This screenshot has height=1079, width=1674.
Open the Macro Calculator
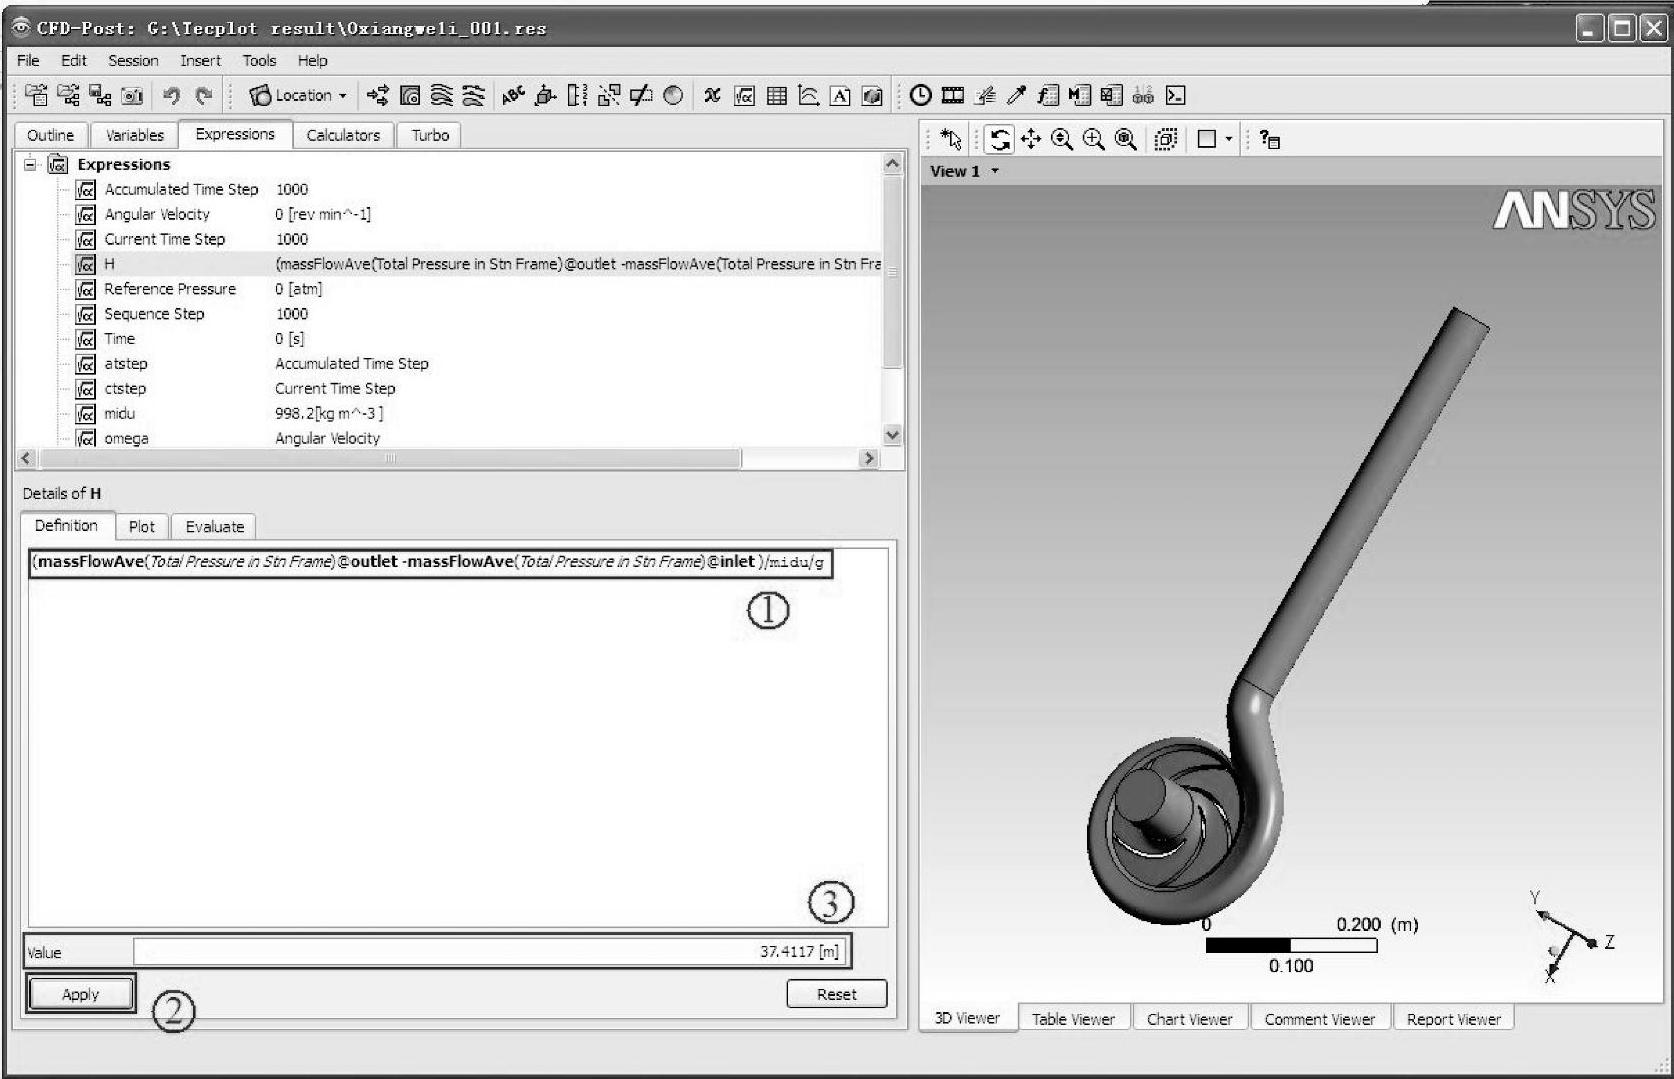[1079, 96]
